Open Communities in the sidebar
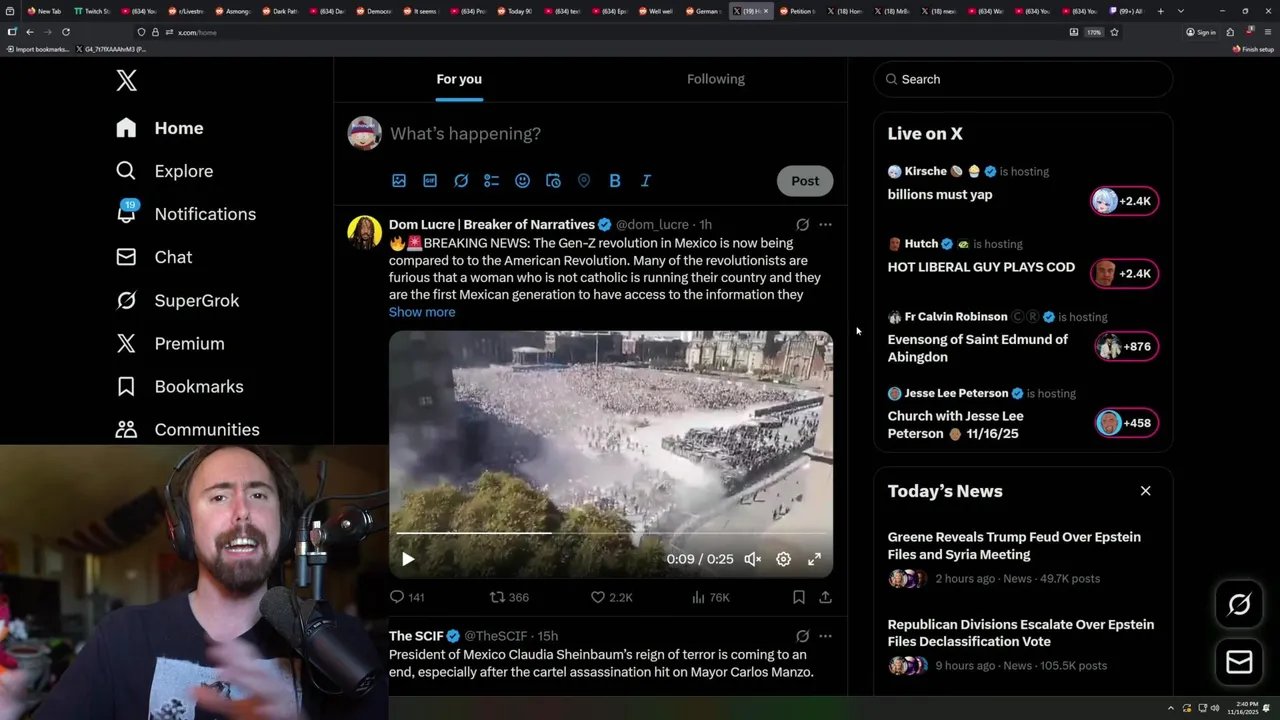Viewport: 1280px width, 720px height. [x=187, y=429]
